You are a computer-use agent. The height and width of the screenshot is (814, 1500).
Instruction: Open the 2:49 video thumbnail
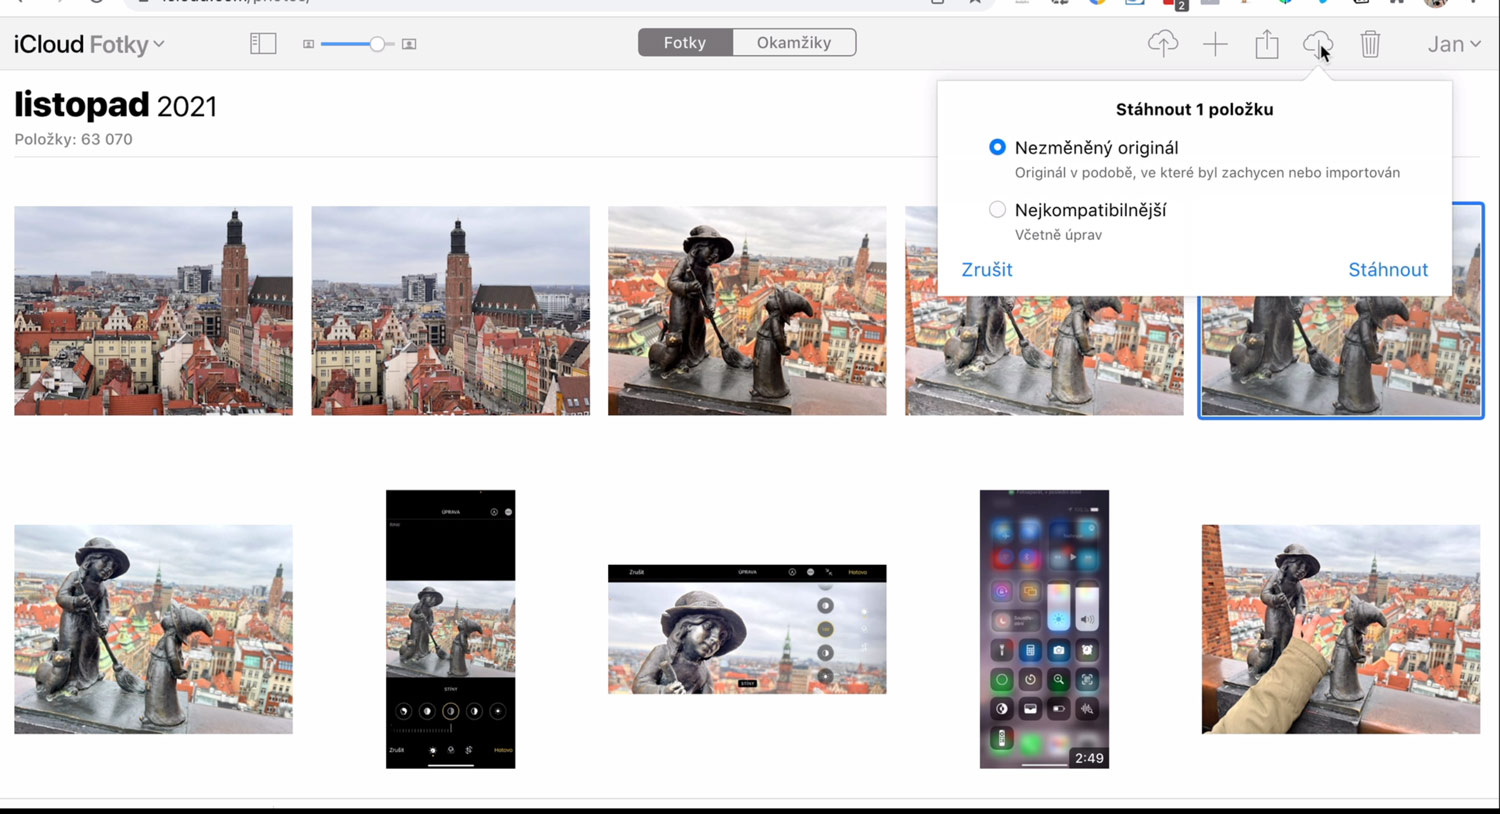click(1044, 629)
